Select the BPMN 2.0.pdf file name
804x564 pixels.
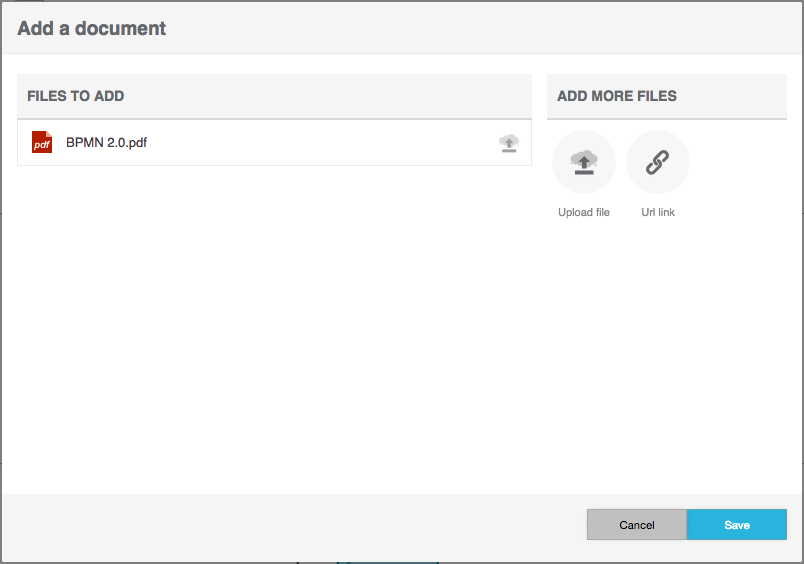coord(106,143)
